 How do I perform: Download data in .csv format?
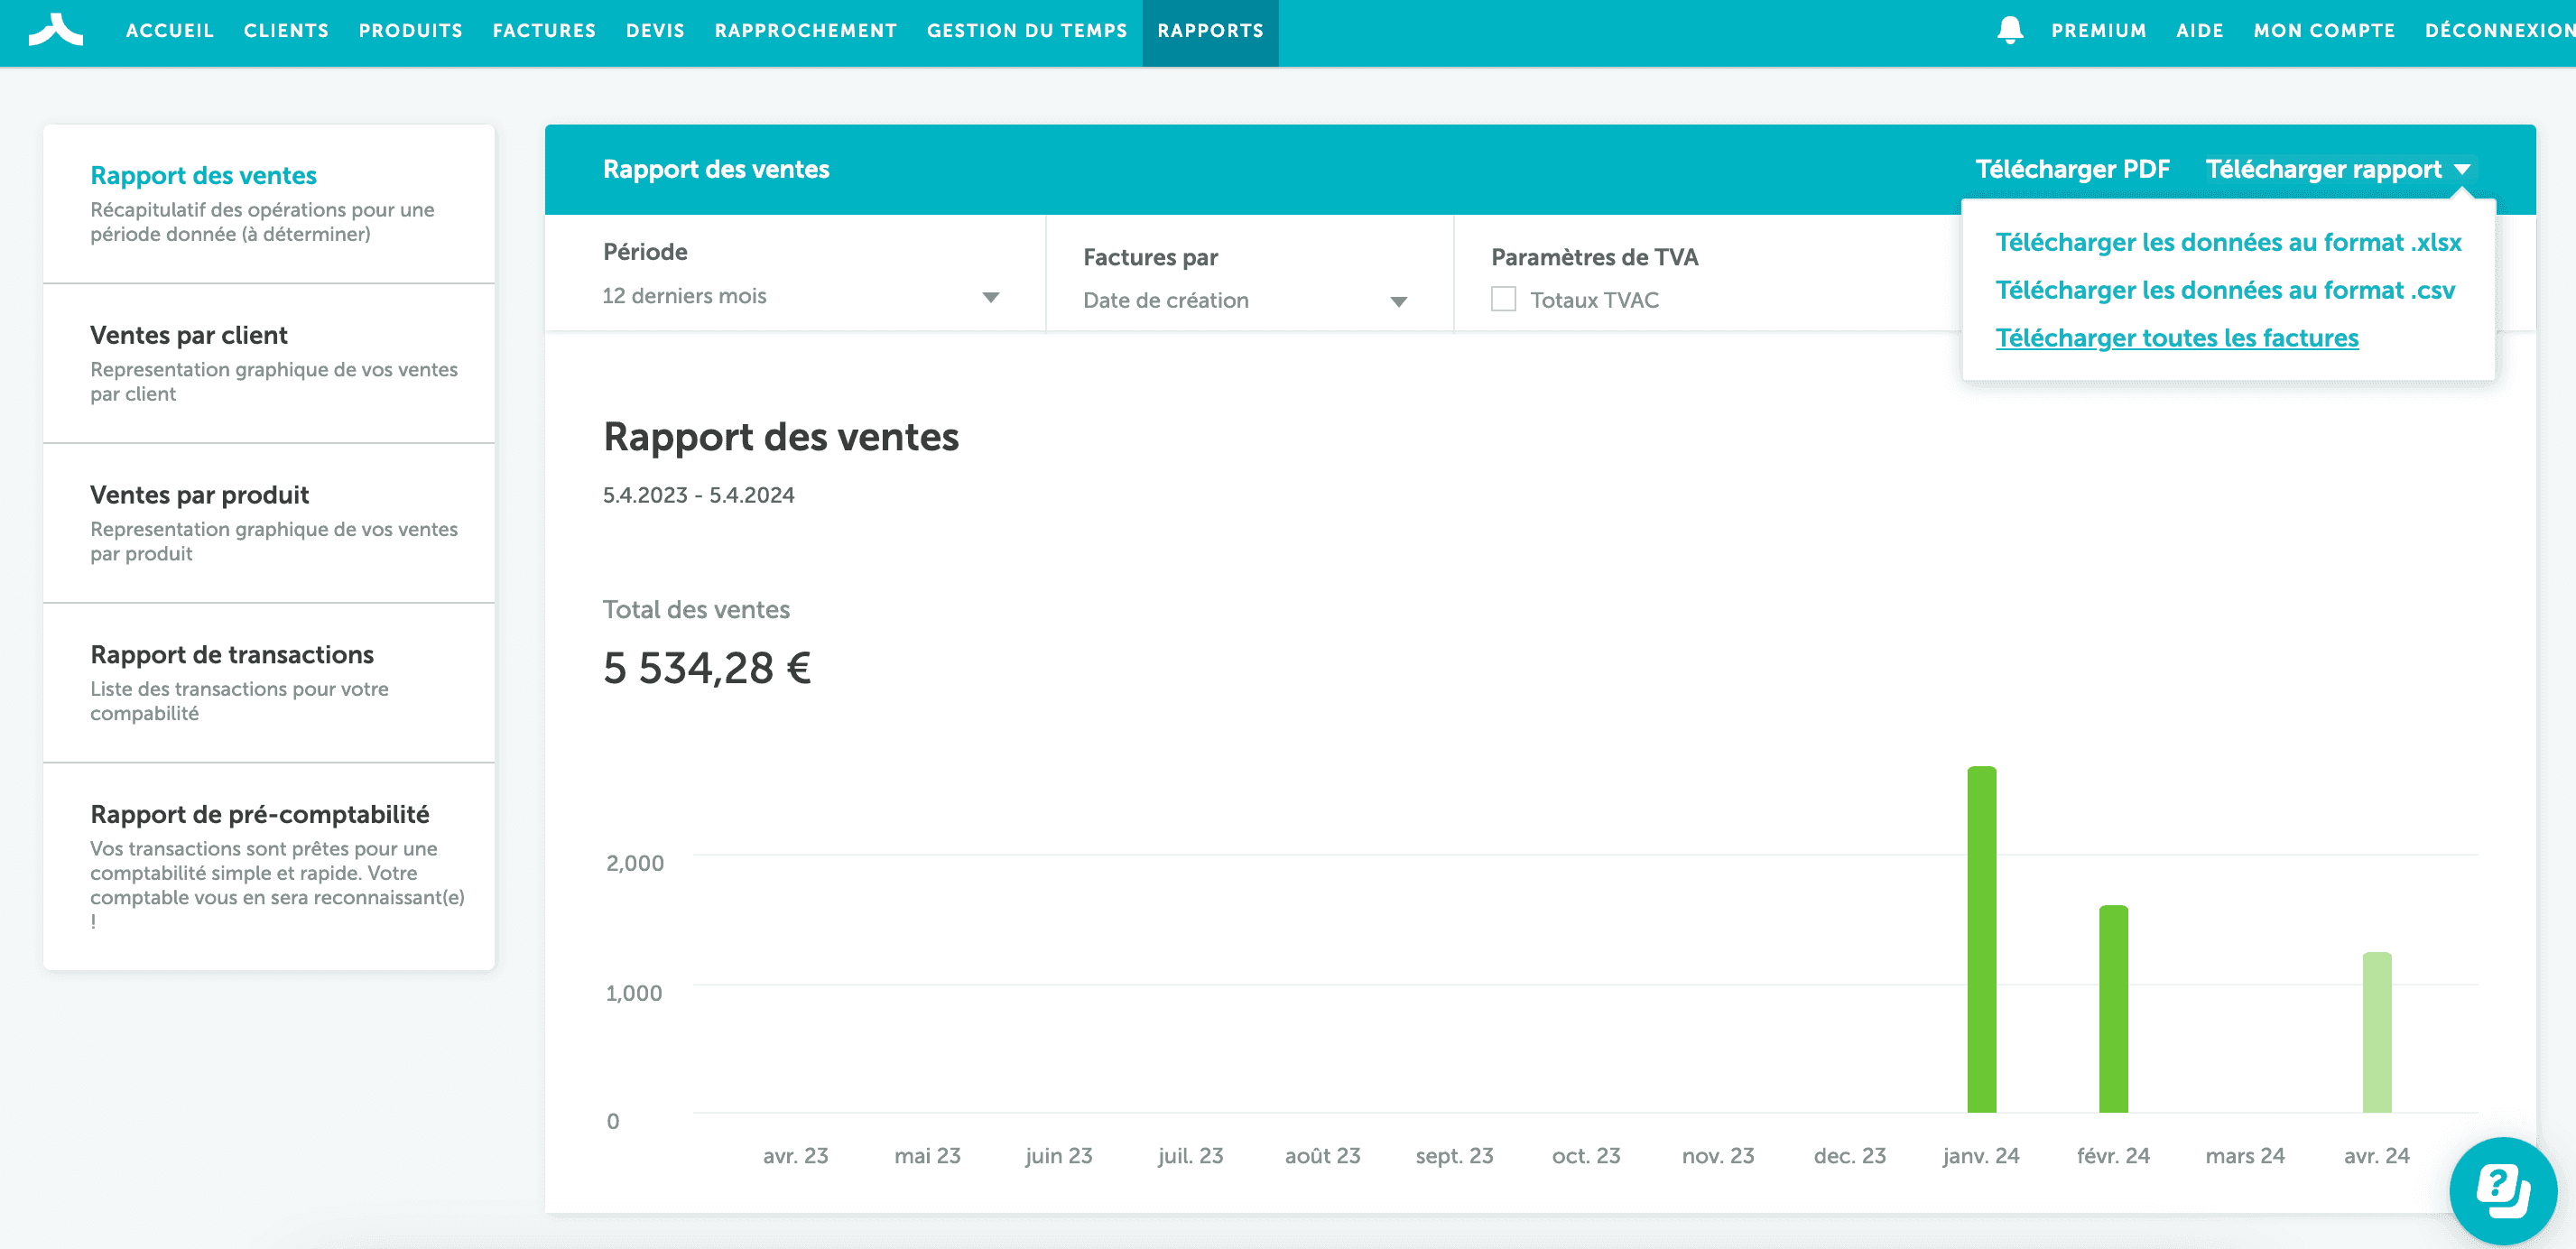click(2224, 291)
